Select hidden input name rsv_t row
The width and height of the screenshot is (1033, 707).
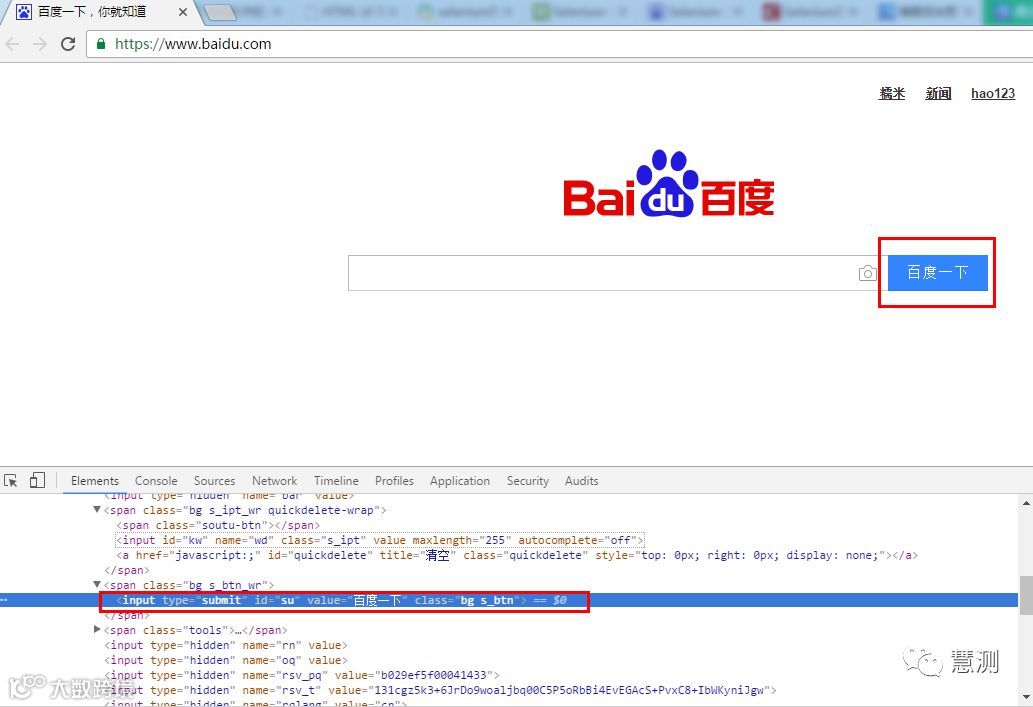(x=440, y=691)
